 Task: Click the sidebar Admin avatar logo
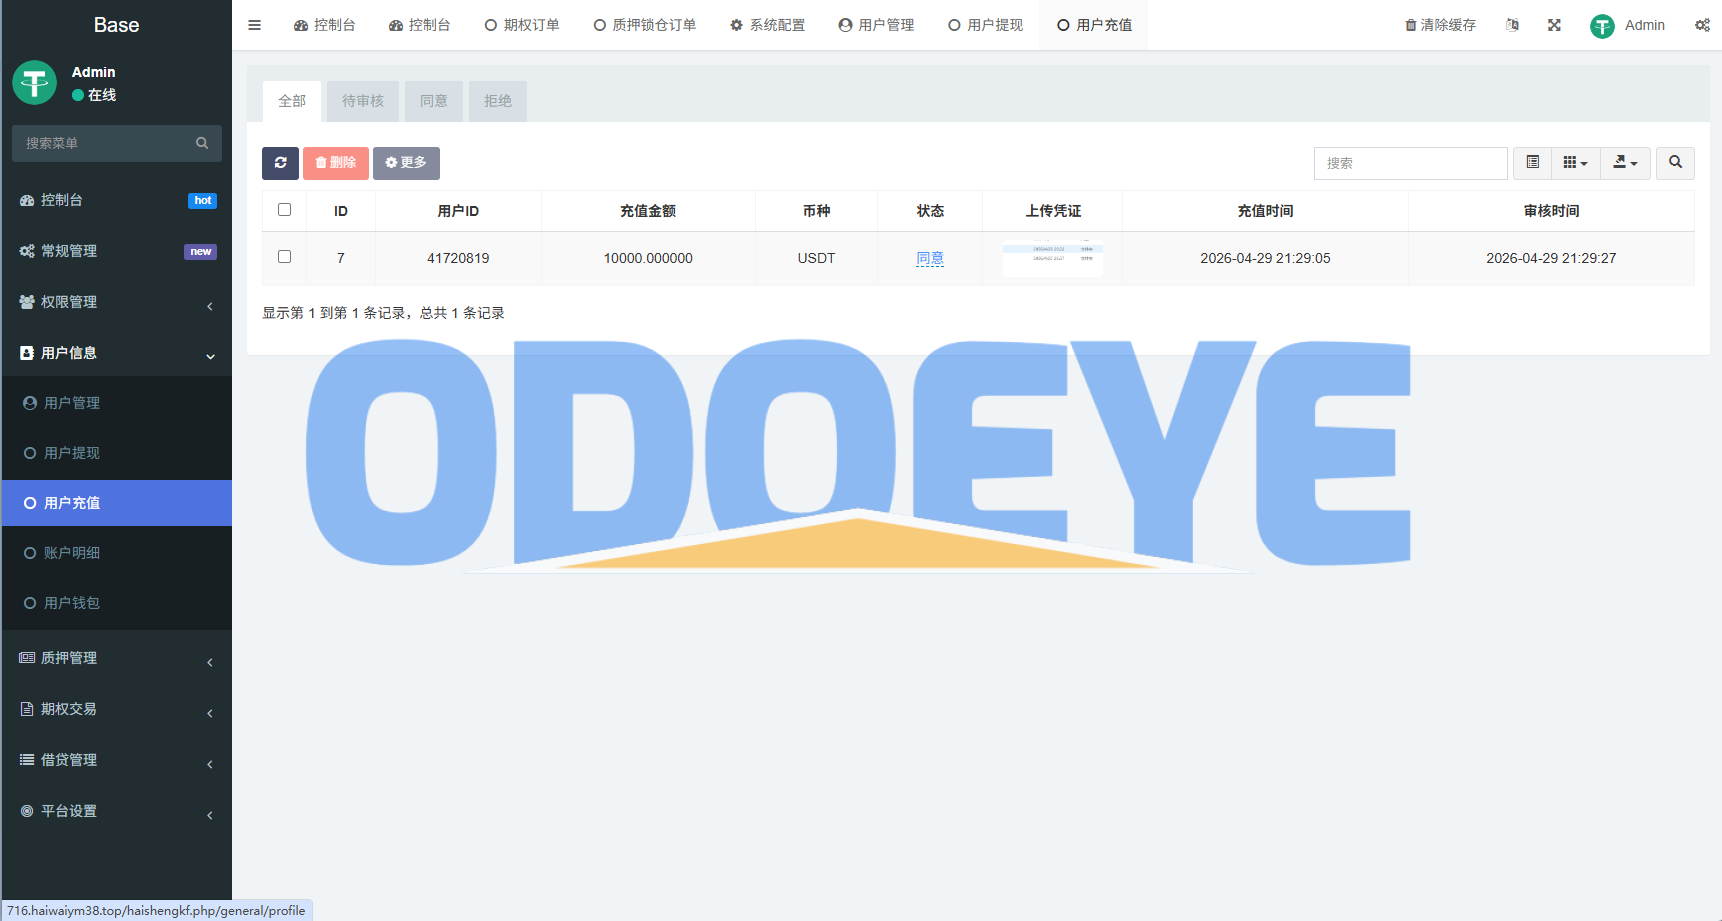coord(35,82)
